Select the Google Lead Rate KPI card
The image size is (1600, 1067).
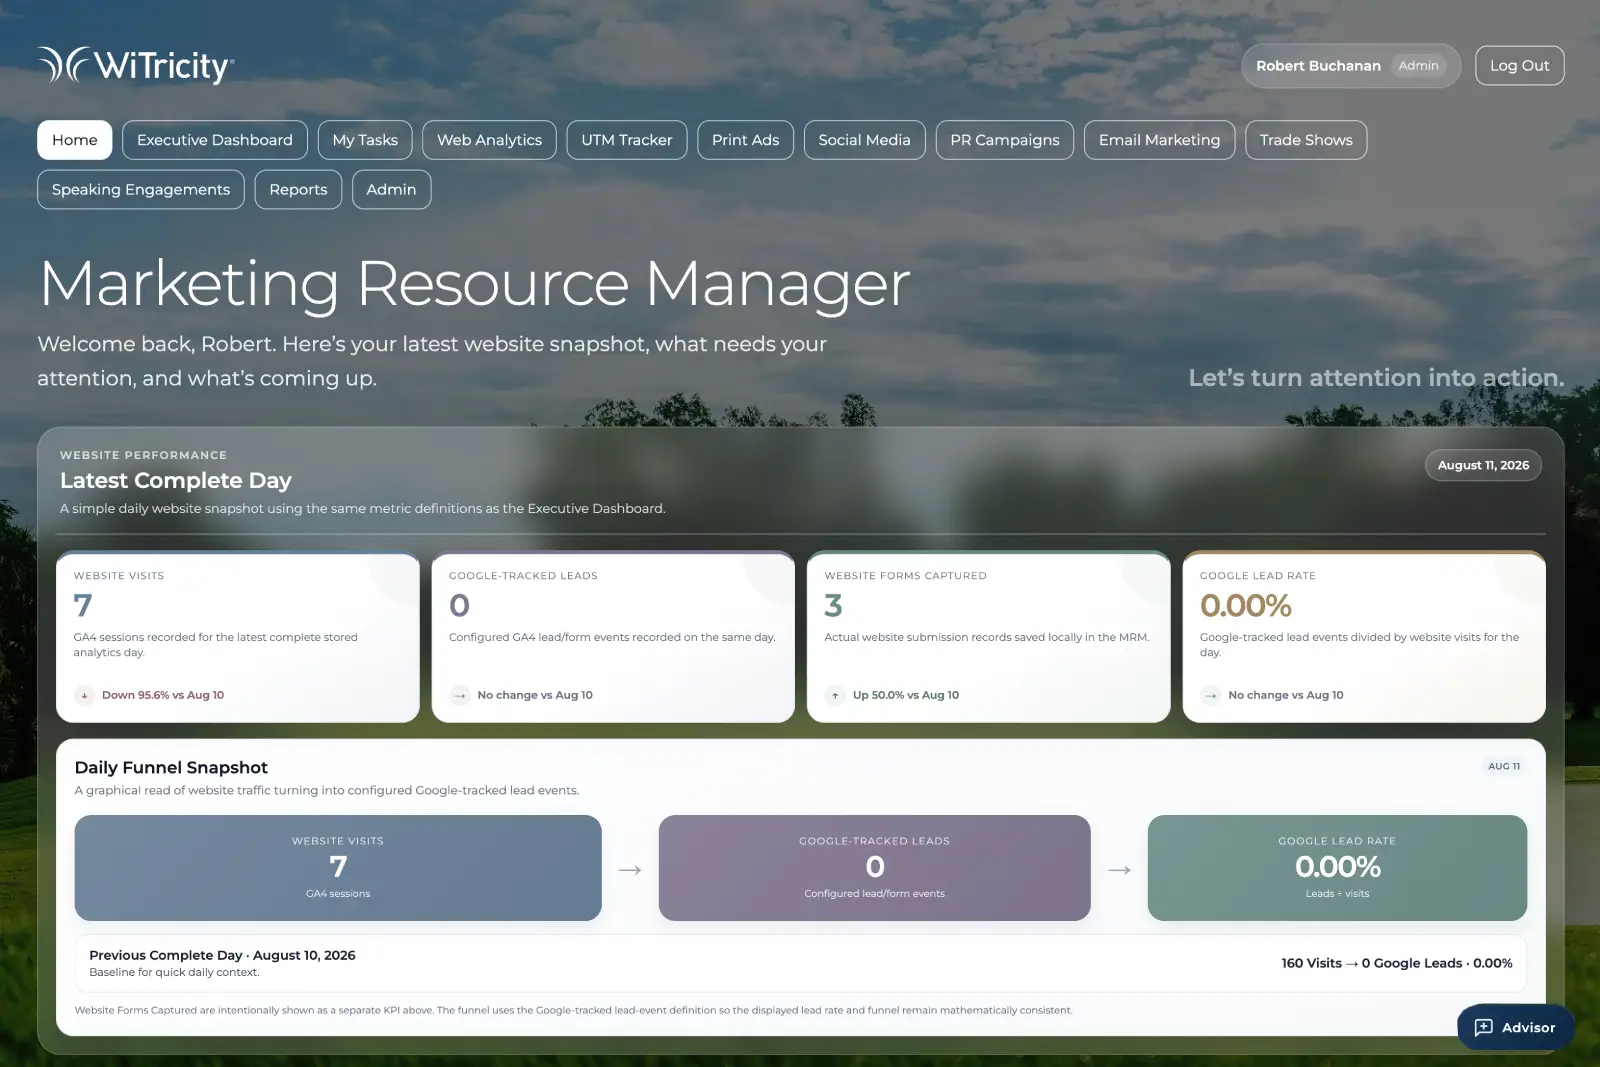1364,637
